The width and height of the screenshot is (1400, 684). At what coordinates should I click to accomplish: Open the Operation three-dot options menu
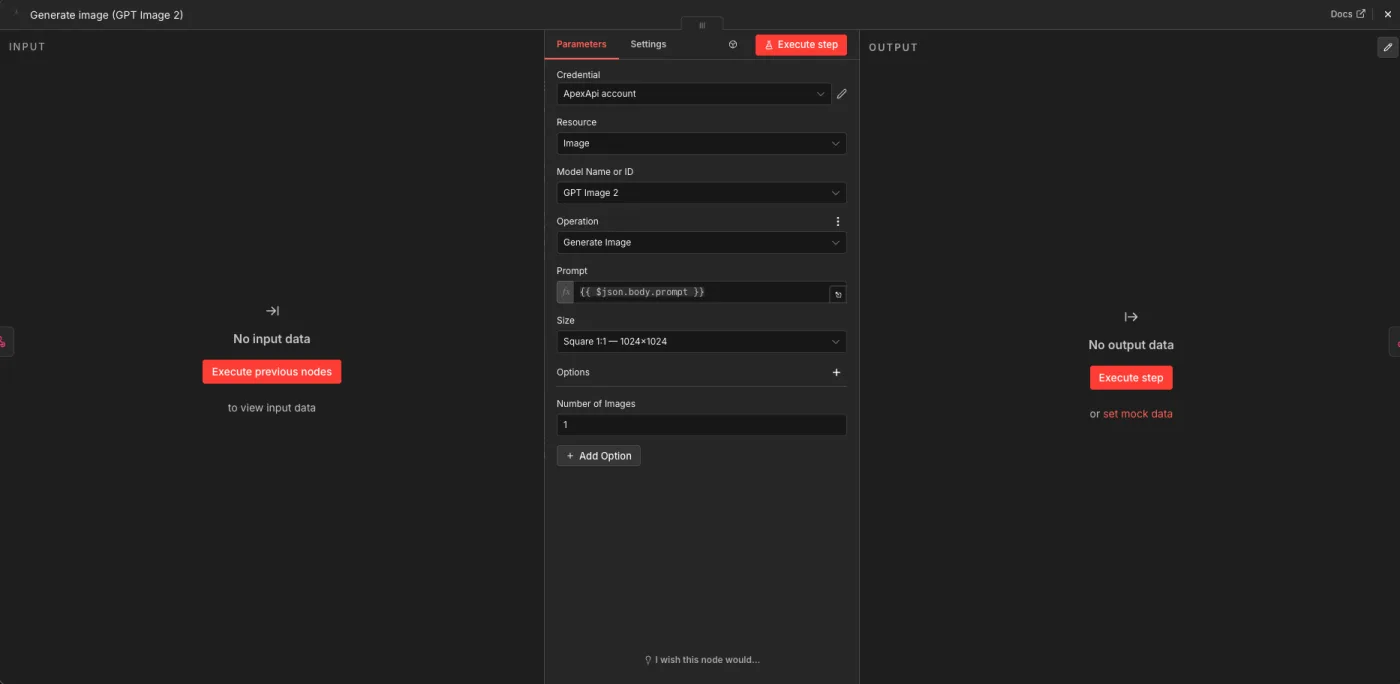pos(838,222)
